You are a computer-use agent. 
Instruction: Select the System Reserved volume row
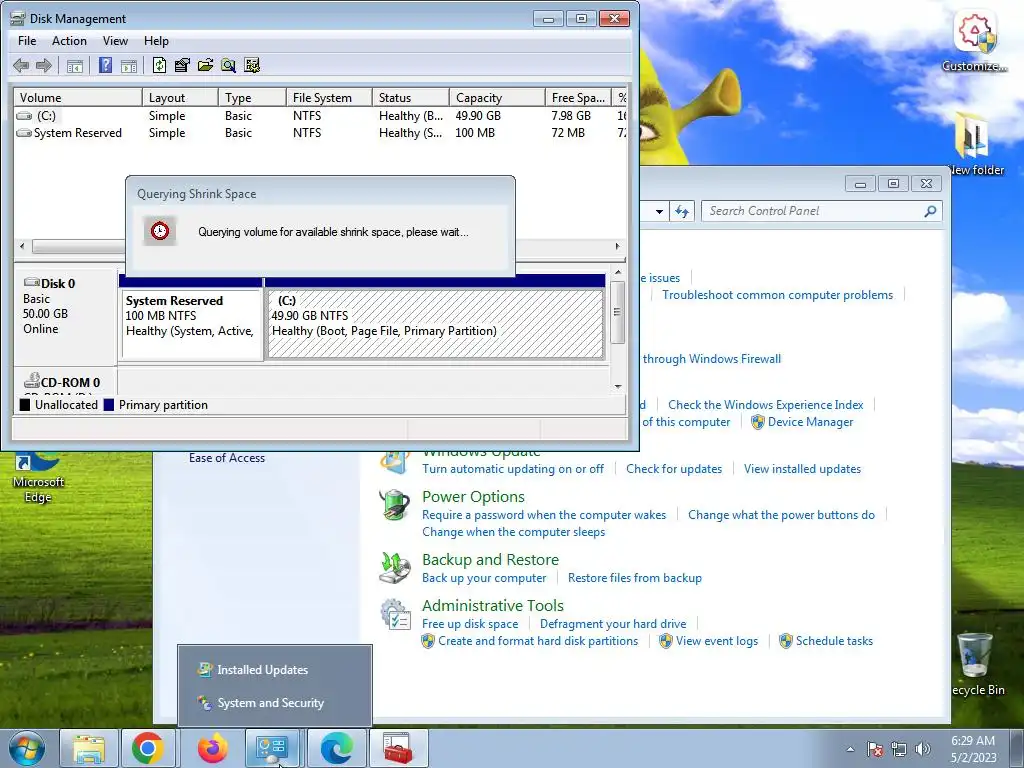pyautogui.click(x=320, y=133)
